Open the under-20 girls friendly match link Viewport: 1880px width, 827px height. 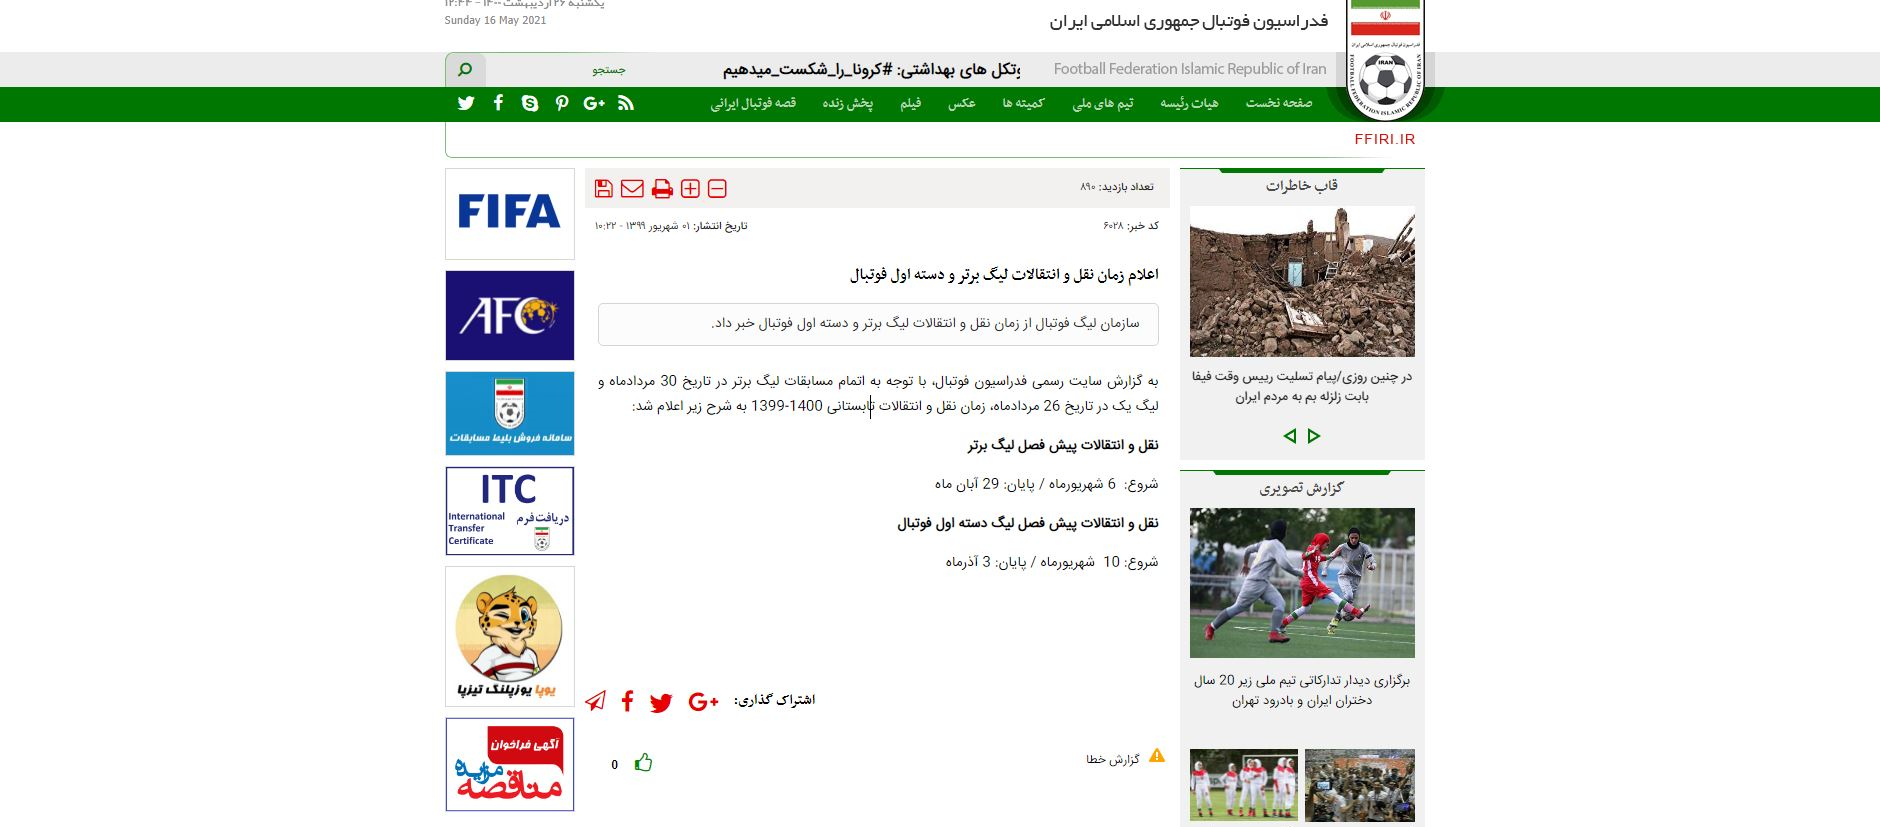tap(1302, 690)
